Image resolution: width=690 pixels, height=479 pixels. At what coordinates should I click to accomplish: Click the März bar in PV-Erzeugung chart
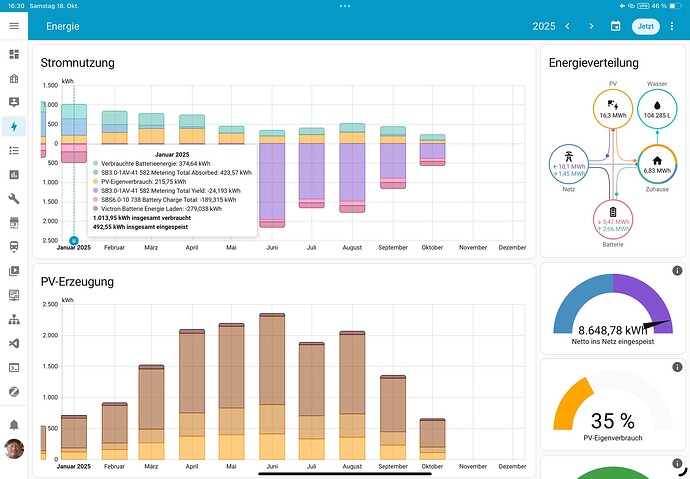coord(151,412)
